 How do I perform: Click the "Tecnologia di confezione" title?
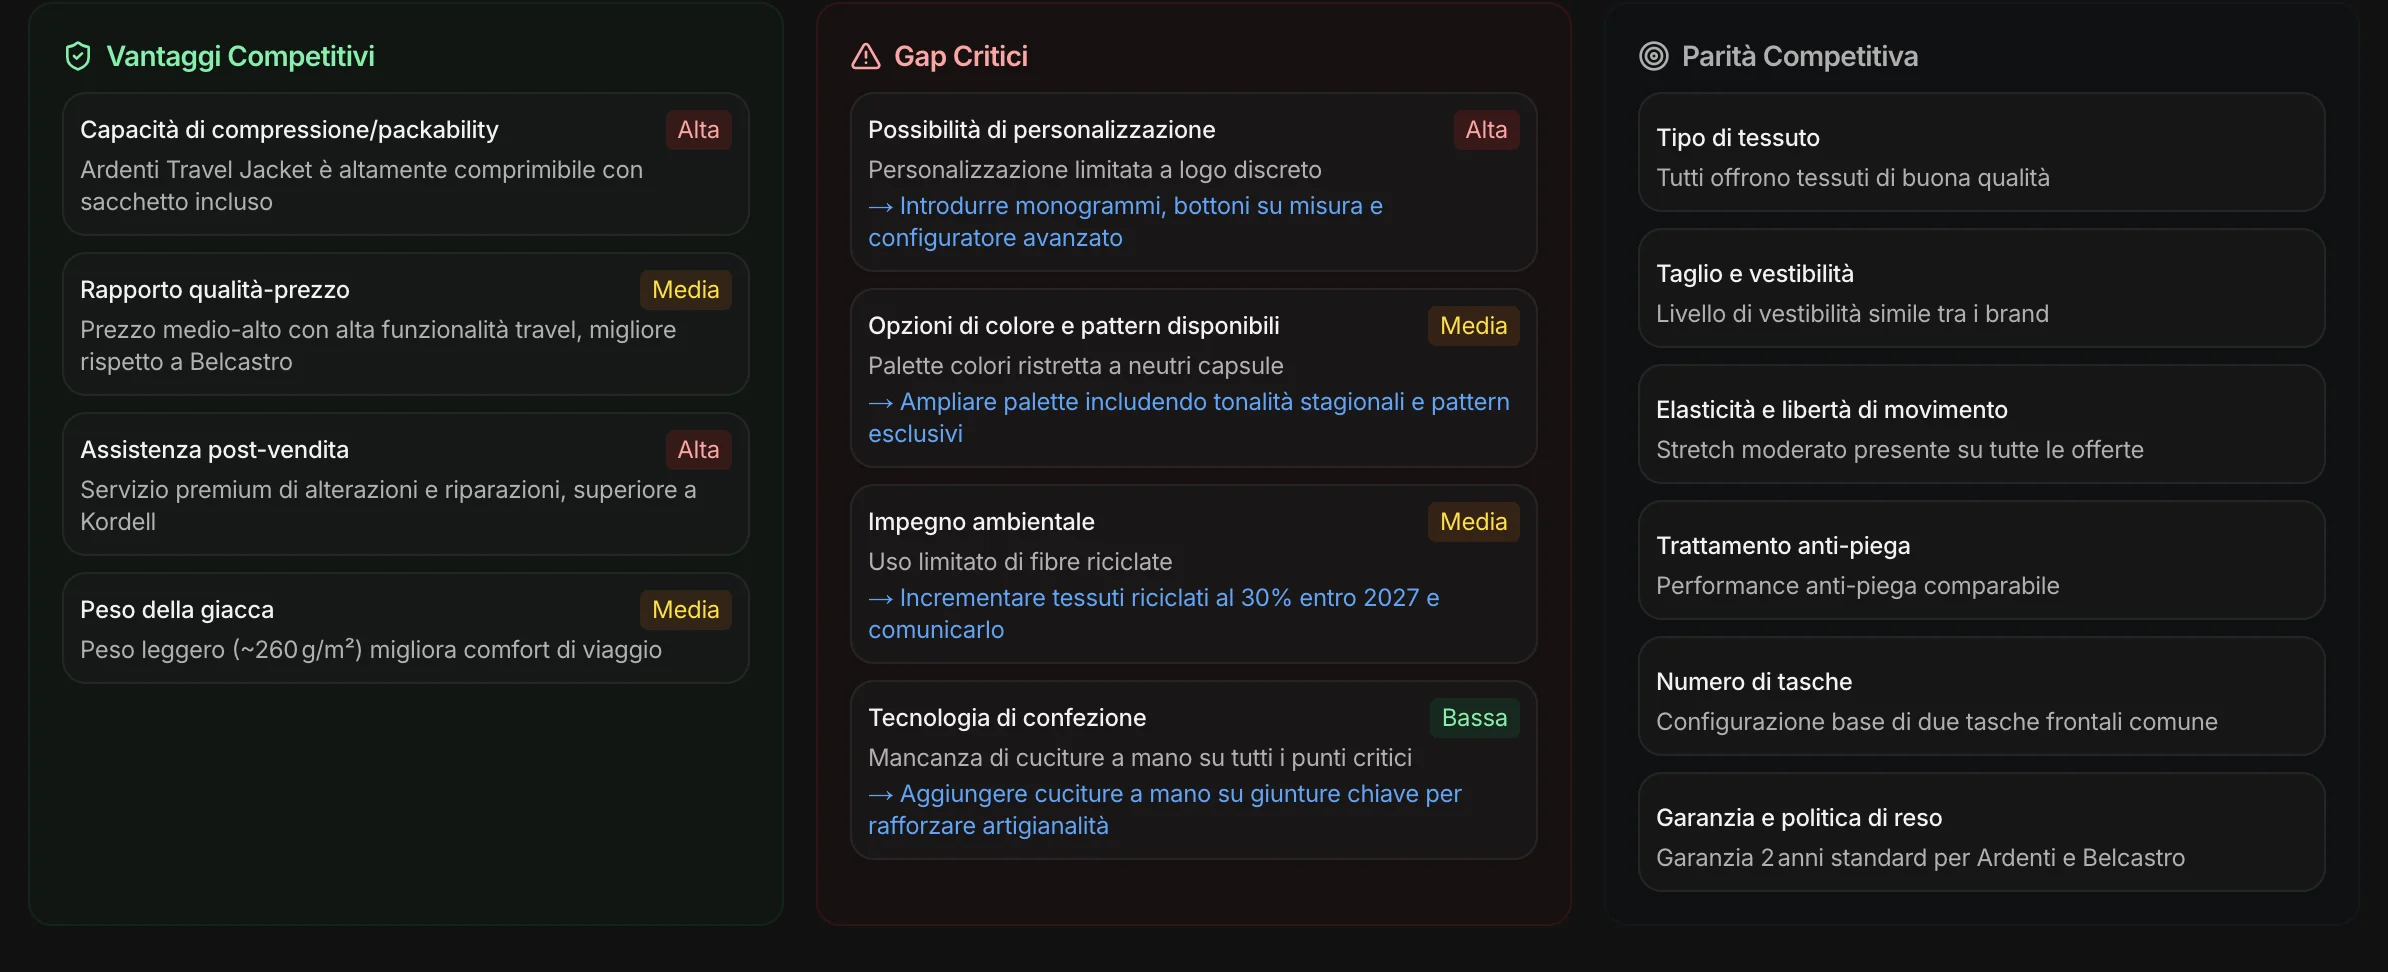[x=1007, y=718]
